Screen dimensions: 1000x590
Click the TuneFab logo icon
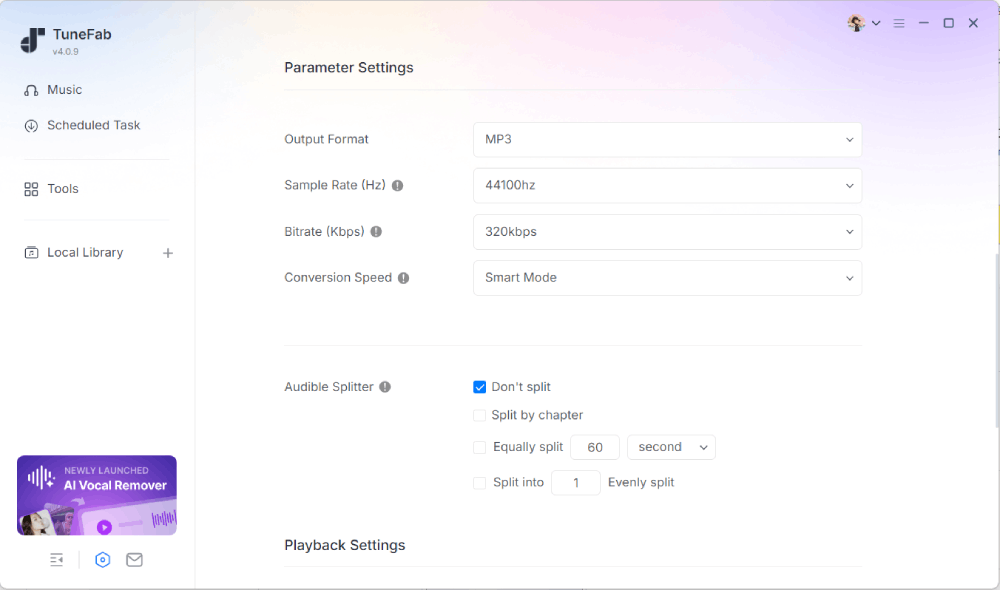coord(33,40)
